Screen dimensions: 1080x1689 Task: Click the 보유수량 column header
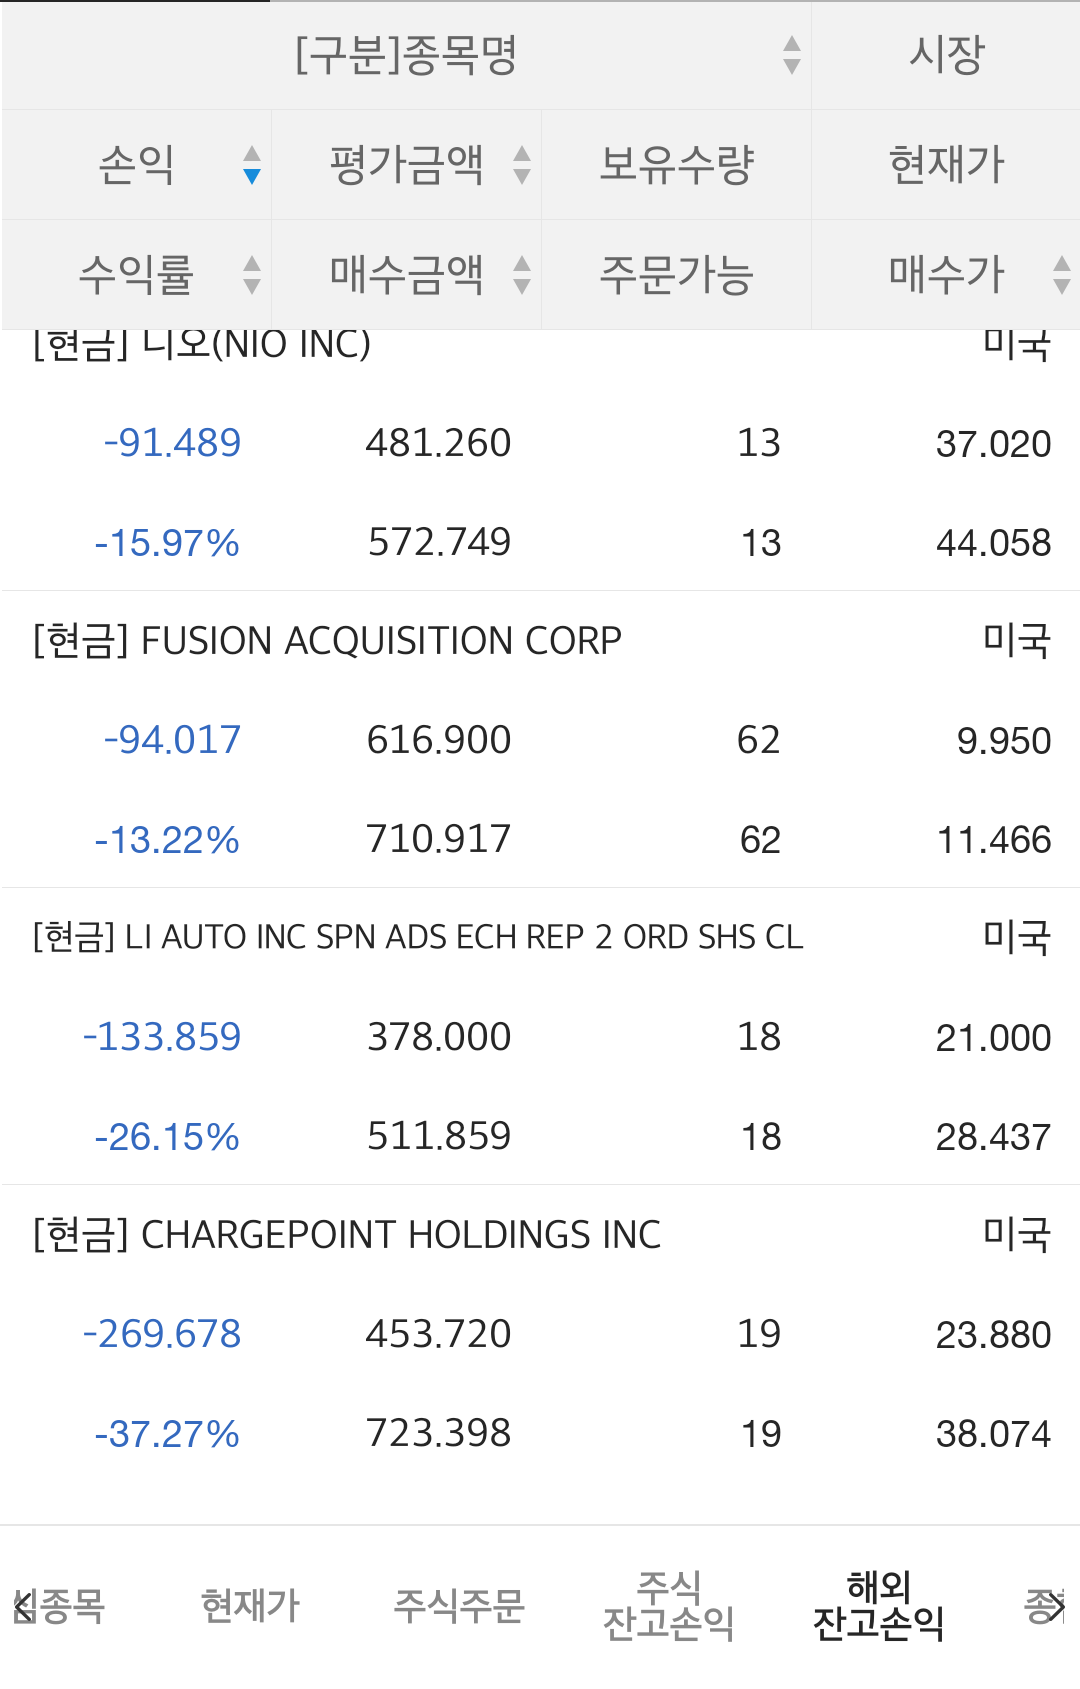[676, 165]
